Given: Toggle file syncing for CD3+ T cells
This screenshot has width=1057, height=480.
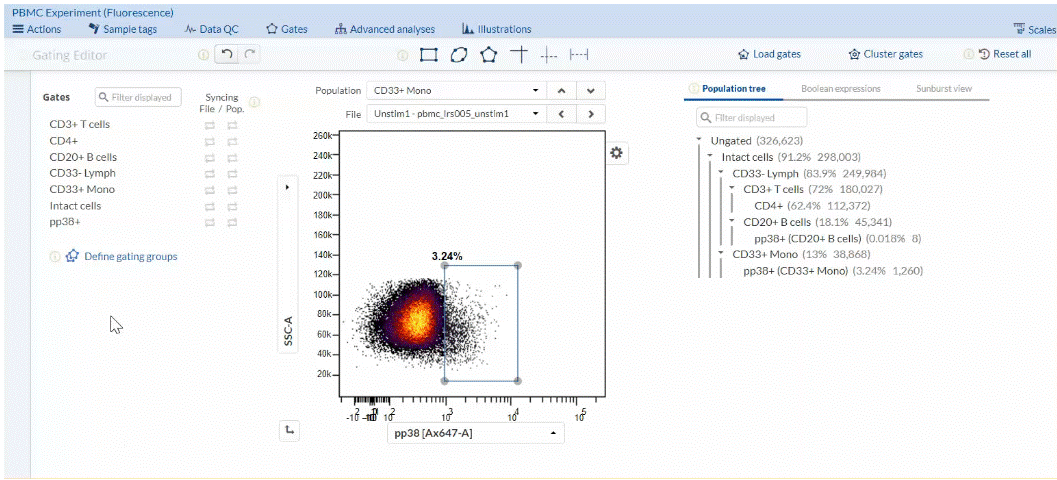Looking at the screenshot, I should (210, 125).
